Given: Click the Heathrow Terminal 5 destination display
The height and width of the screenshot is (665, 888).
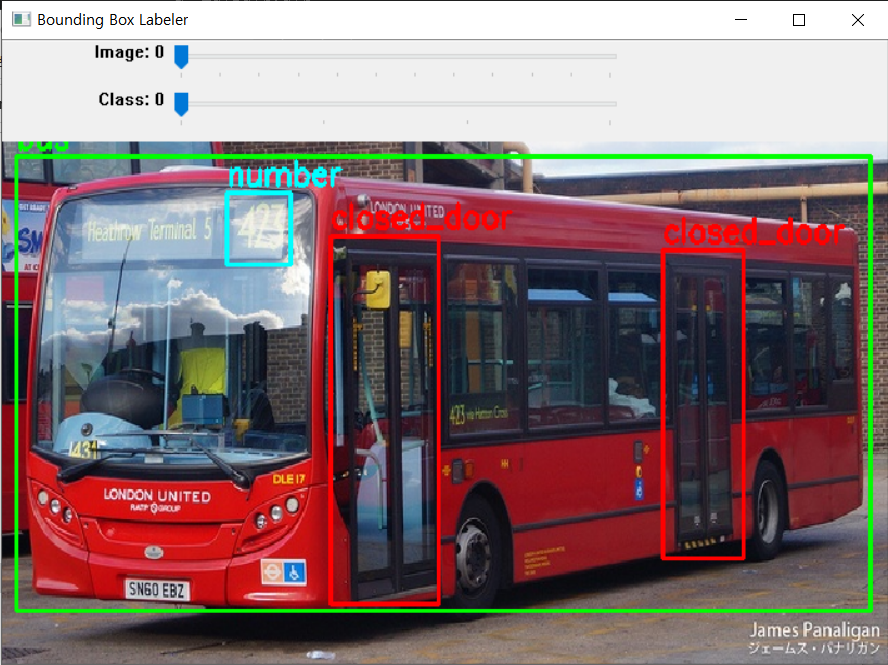Looking at the screenshot, I should pos(149,231).
